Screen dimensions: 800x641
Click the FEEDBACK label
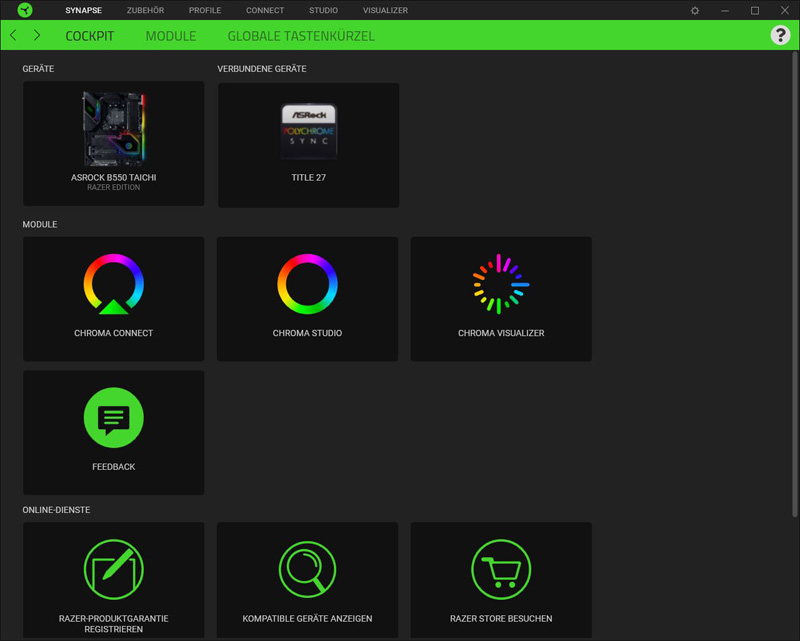[113, 467]
